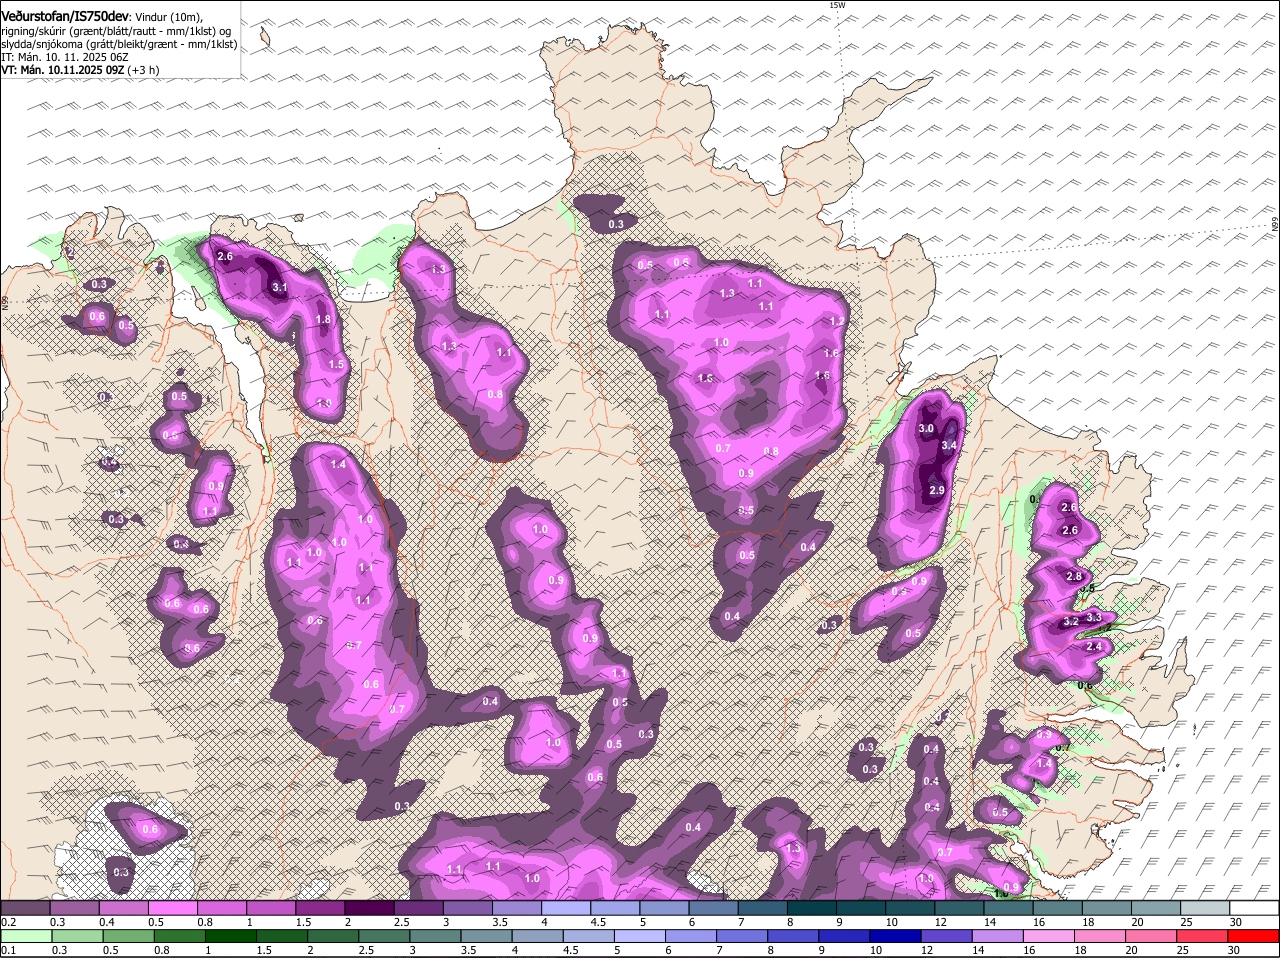This screenshot has width=1280, height=958.
Task: Click the 1.8 precipitation value label
Action: point(323,320)
